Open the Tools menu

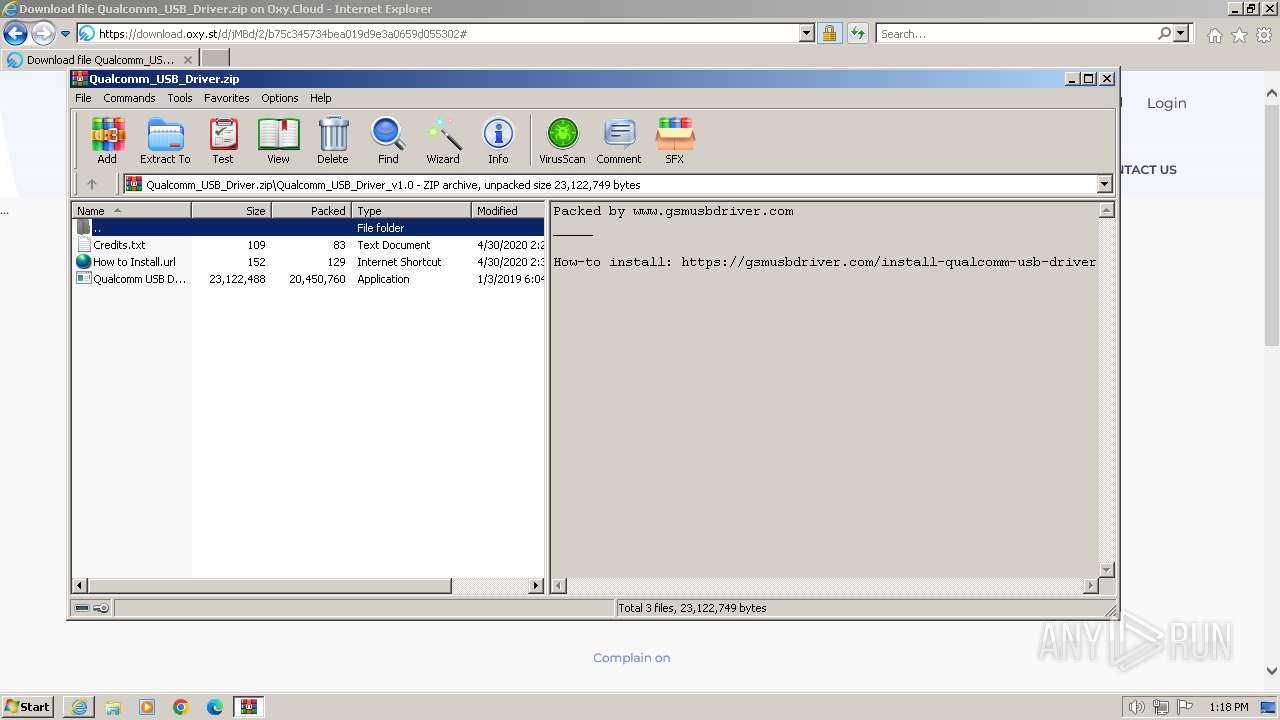point(180,98)
